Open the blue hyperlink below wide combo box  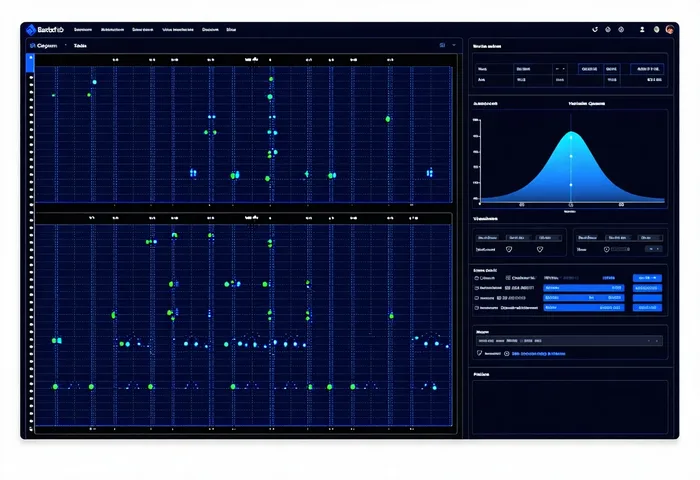point(538,354)
